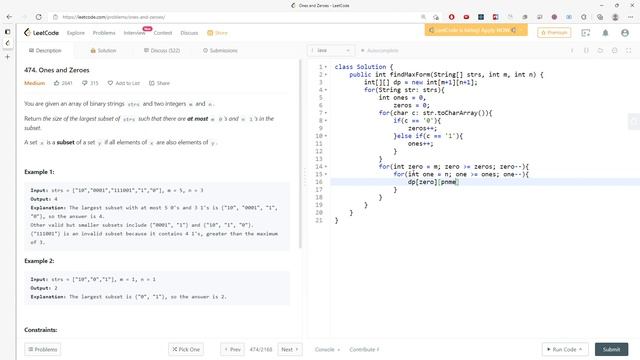The image size is (640, 360).
Task: Open the Run Code dropdown
Action: pos(565,349)
